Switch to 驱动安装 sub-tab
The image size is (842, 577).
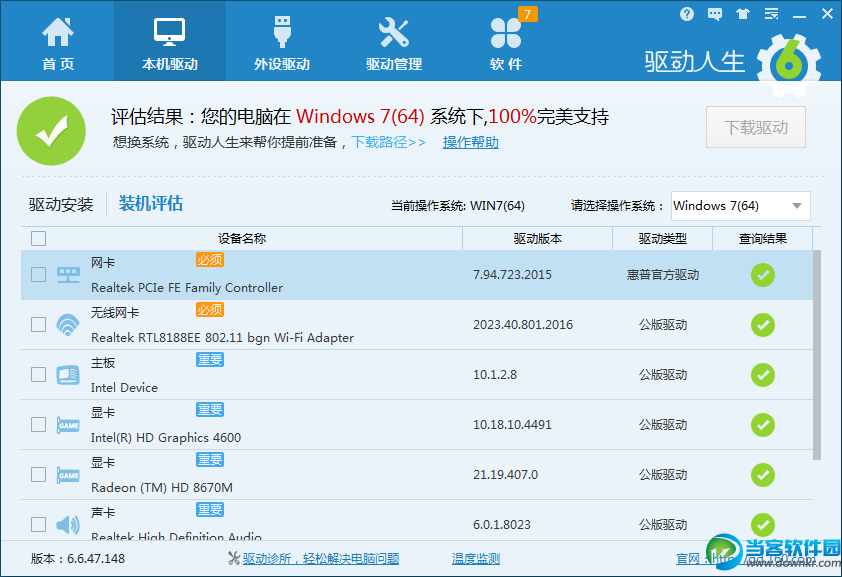pyautogui.click(x=61, y=204)
